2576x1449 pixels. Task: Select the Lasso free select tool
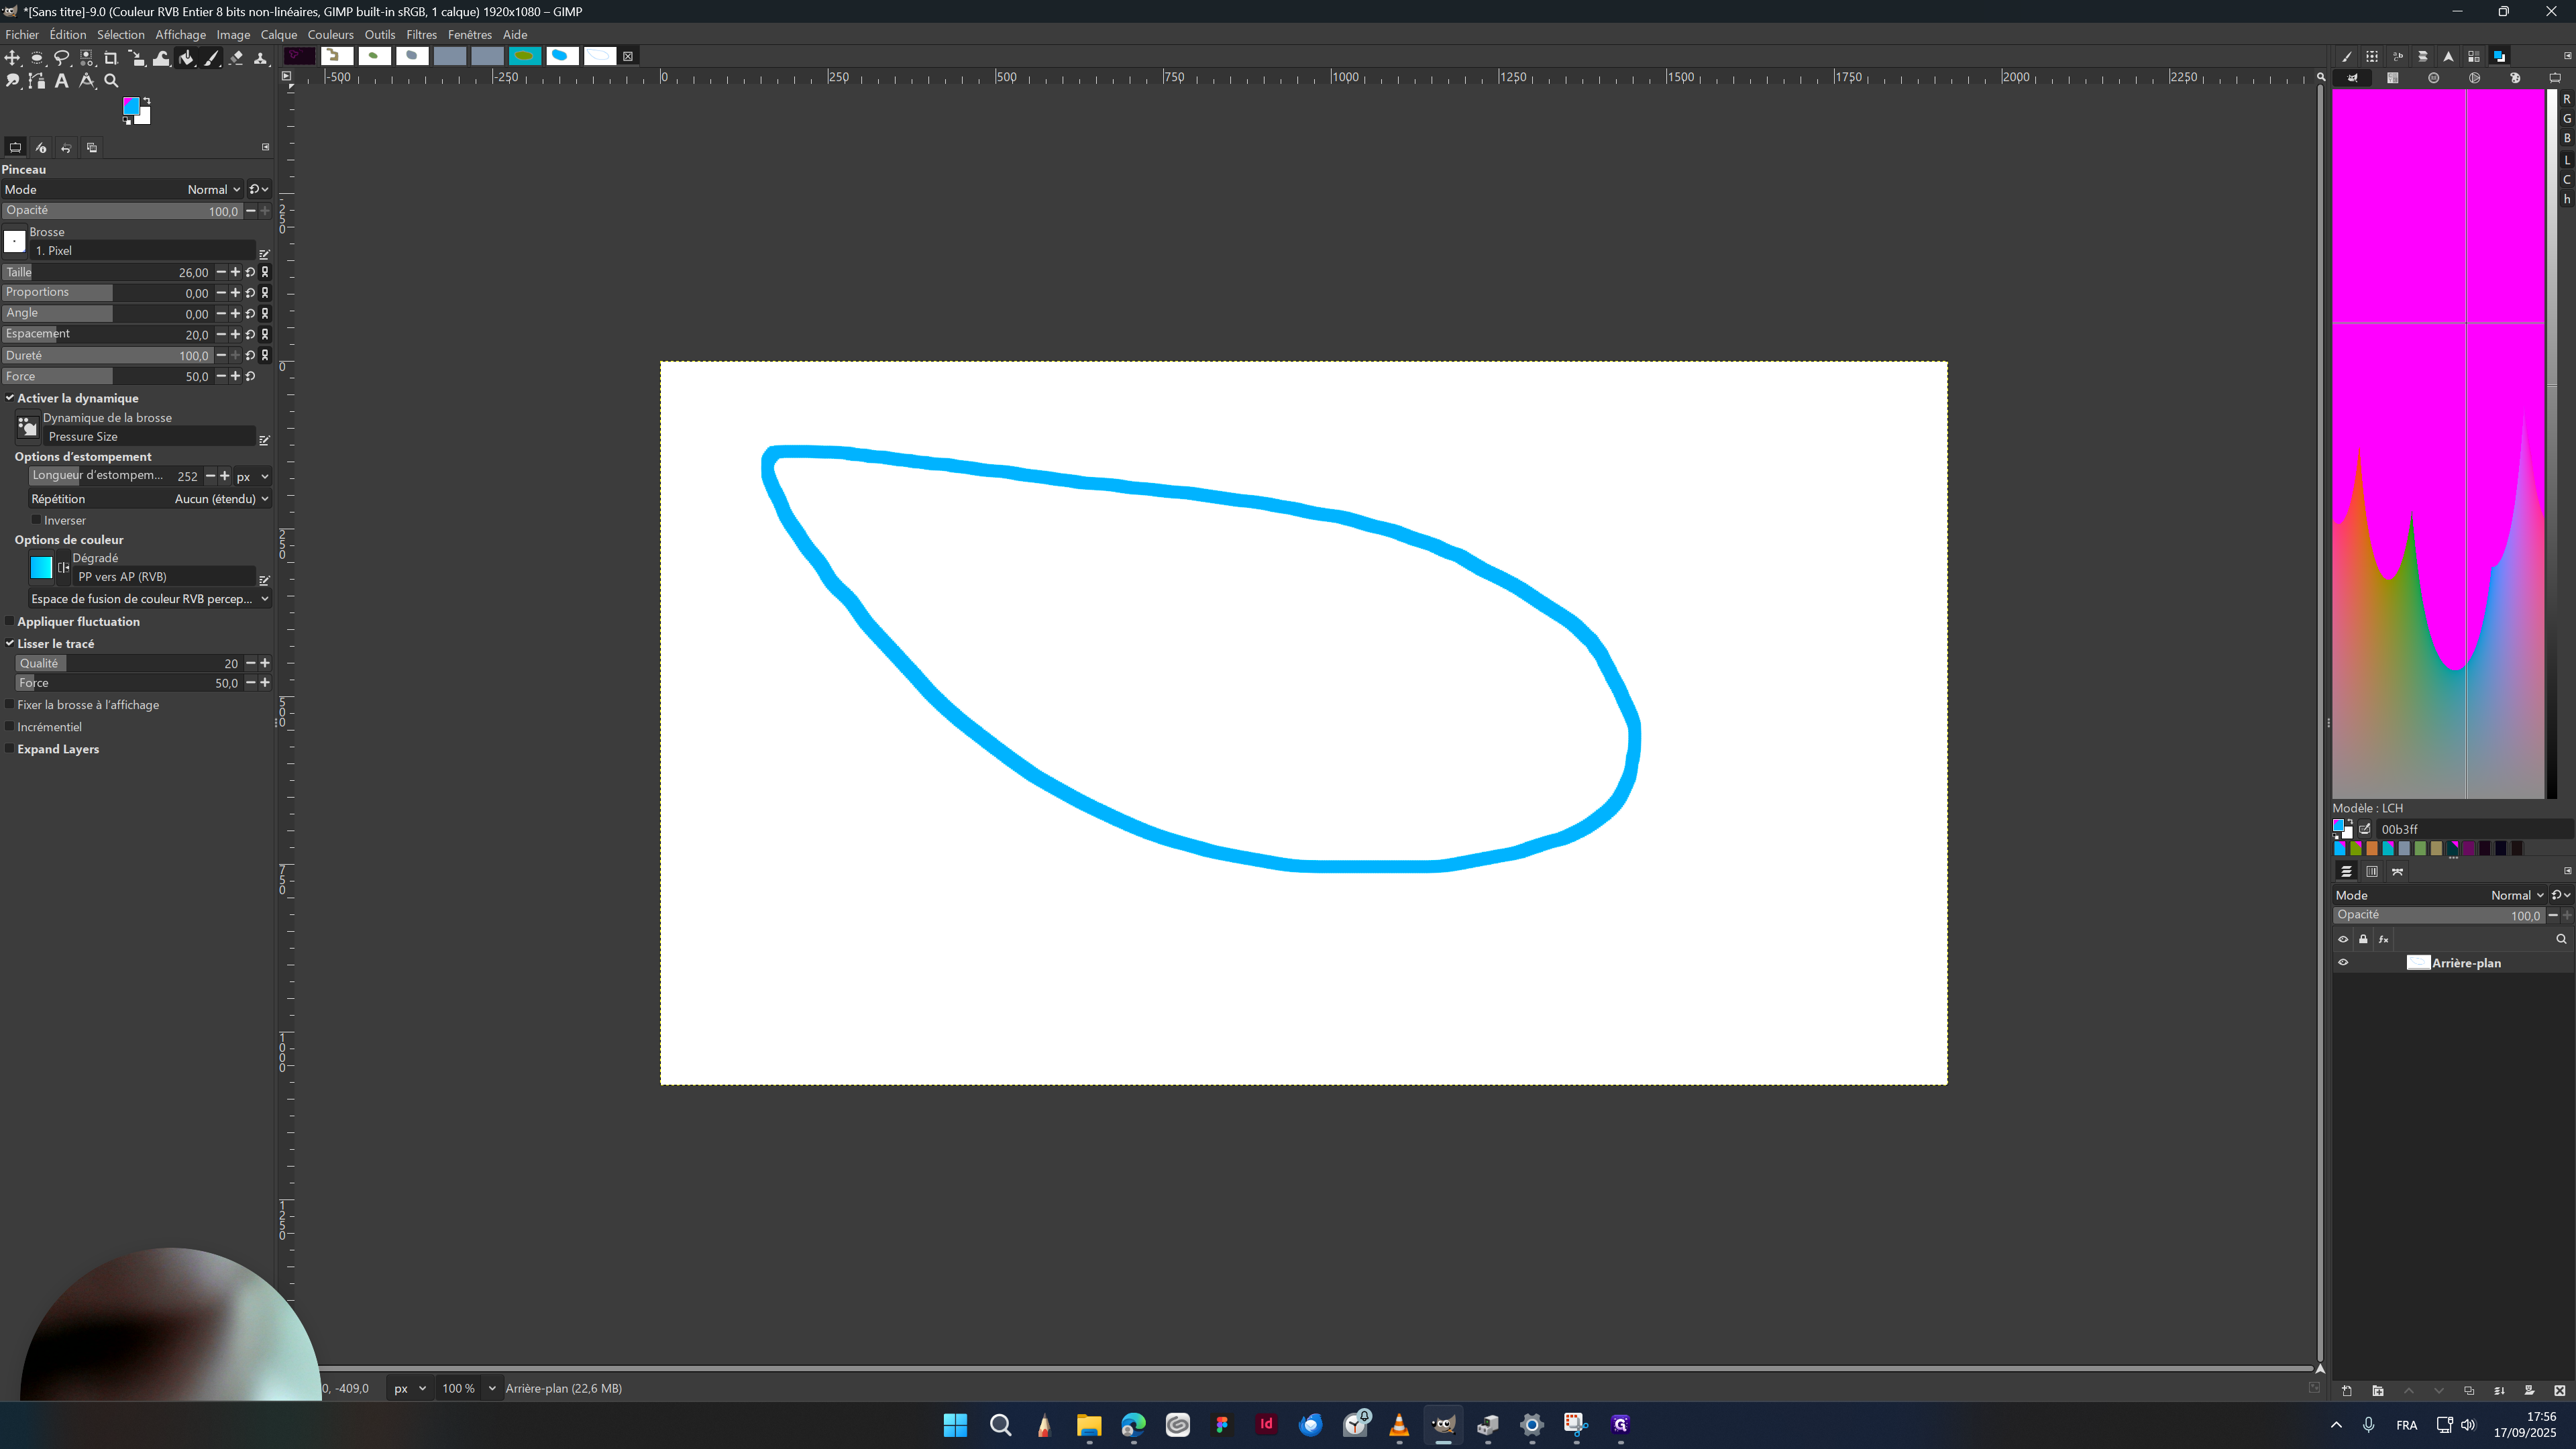(x=62, y=58)
